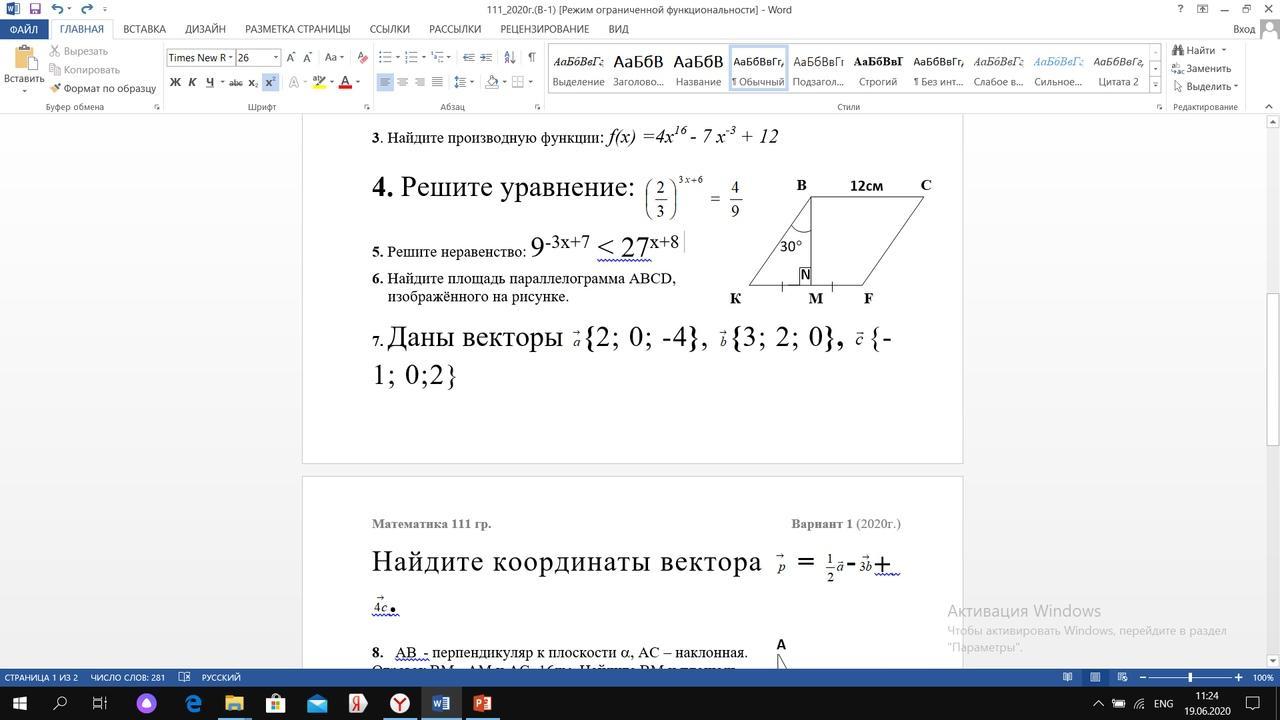Apply the red font color

pyautogui.click(x=345, y=82)
